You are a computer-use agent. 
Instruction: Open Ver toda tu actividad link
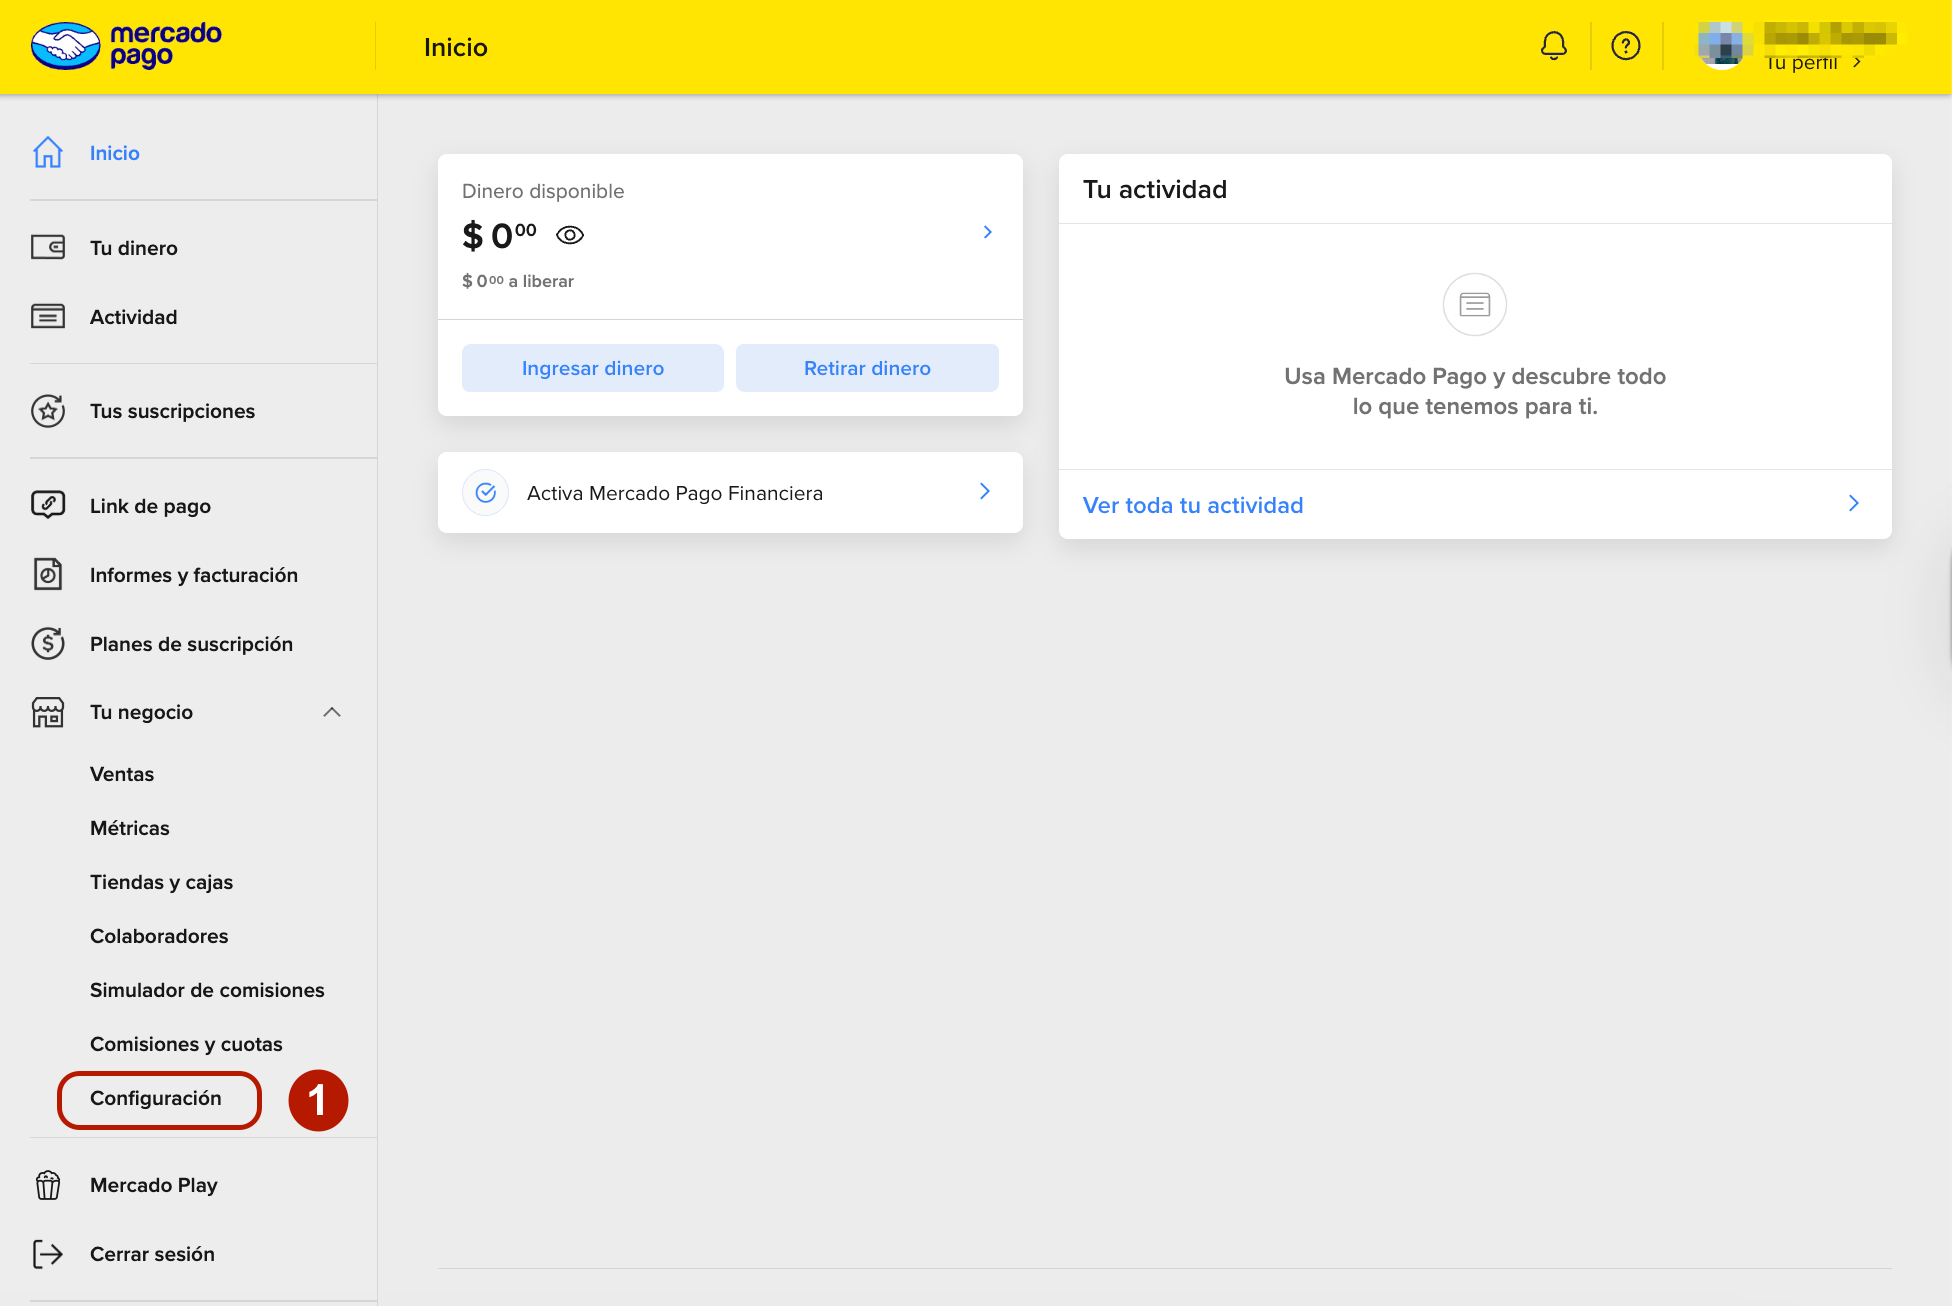pos(1193,505)
